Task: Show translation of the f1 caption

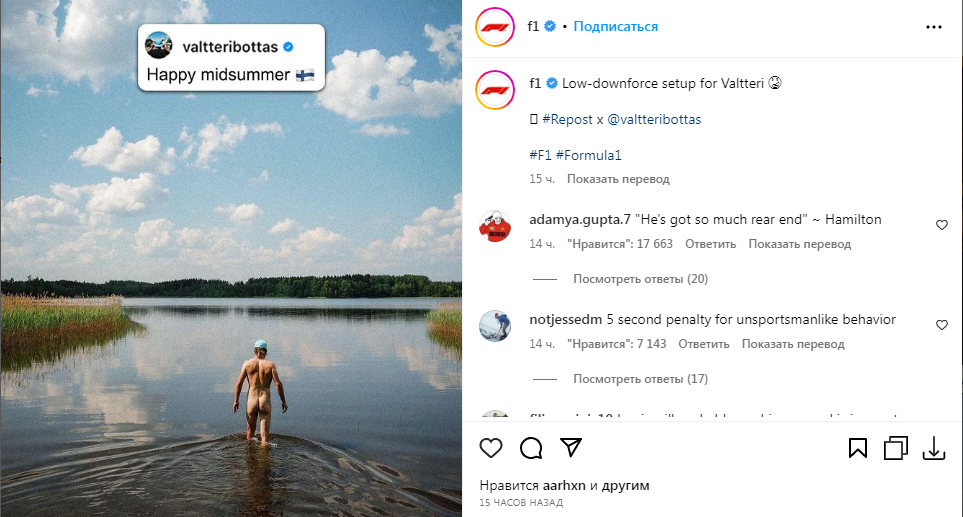Action: tap(618, 179)
